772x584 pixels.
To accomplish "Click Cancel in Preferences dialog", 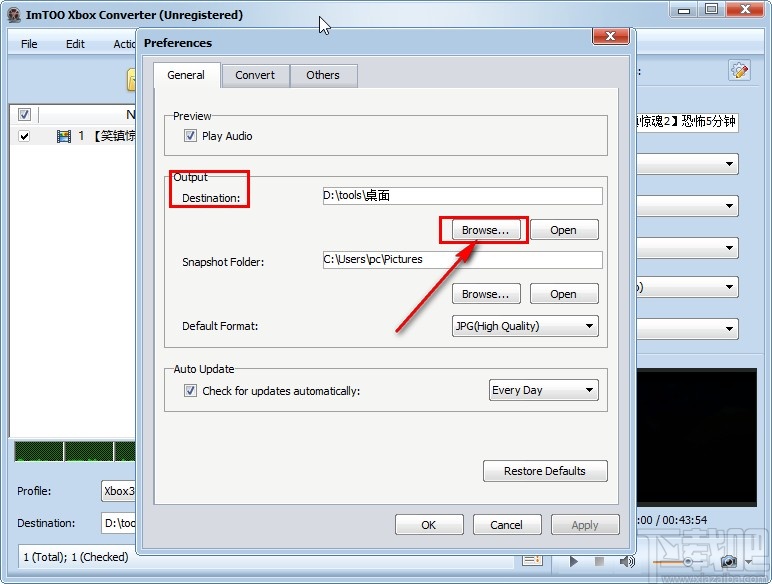I will (507, 525).
